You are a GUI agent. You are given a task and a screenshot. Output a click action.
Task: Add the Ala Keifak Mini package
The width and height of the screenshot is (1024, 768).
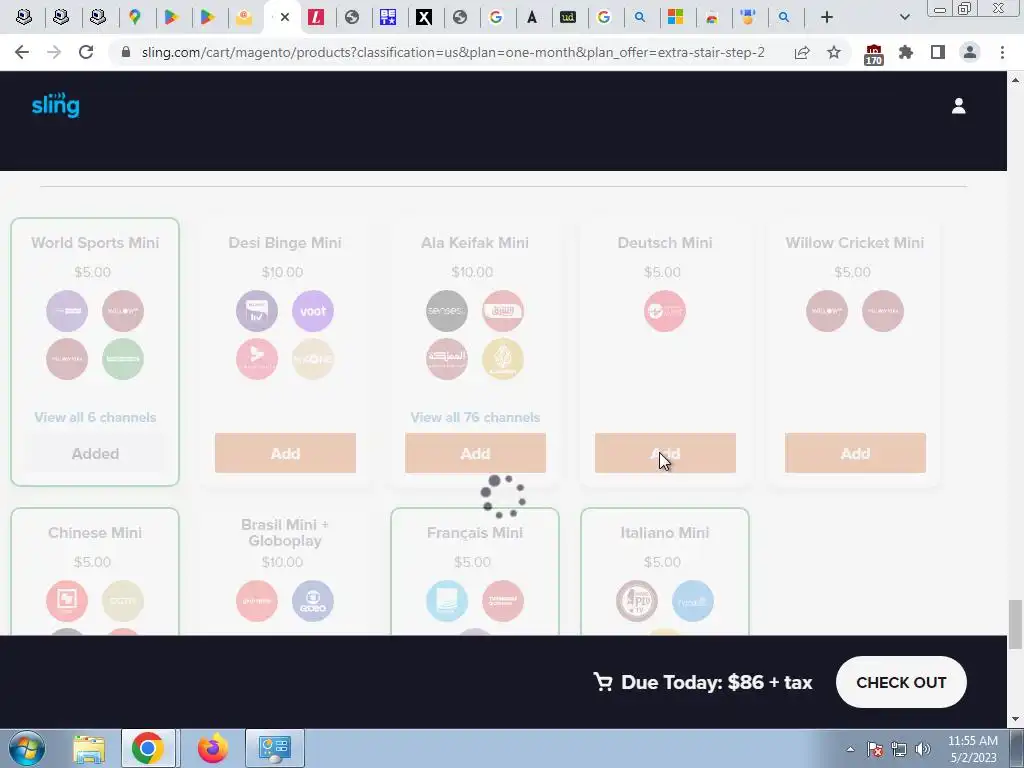click(475, 453)
